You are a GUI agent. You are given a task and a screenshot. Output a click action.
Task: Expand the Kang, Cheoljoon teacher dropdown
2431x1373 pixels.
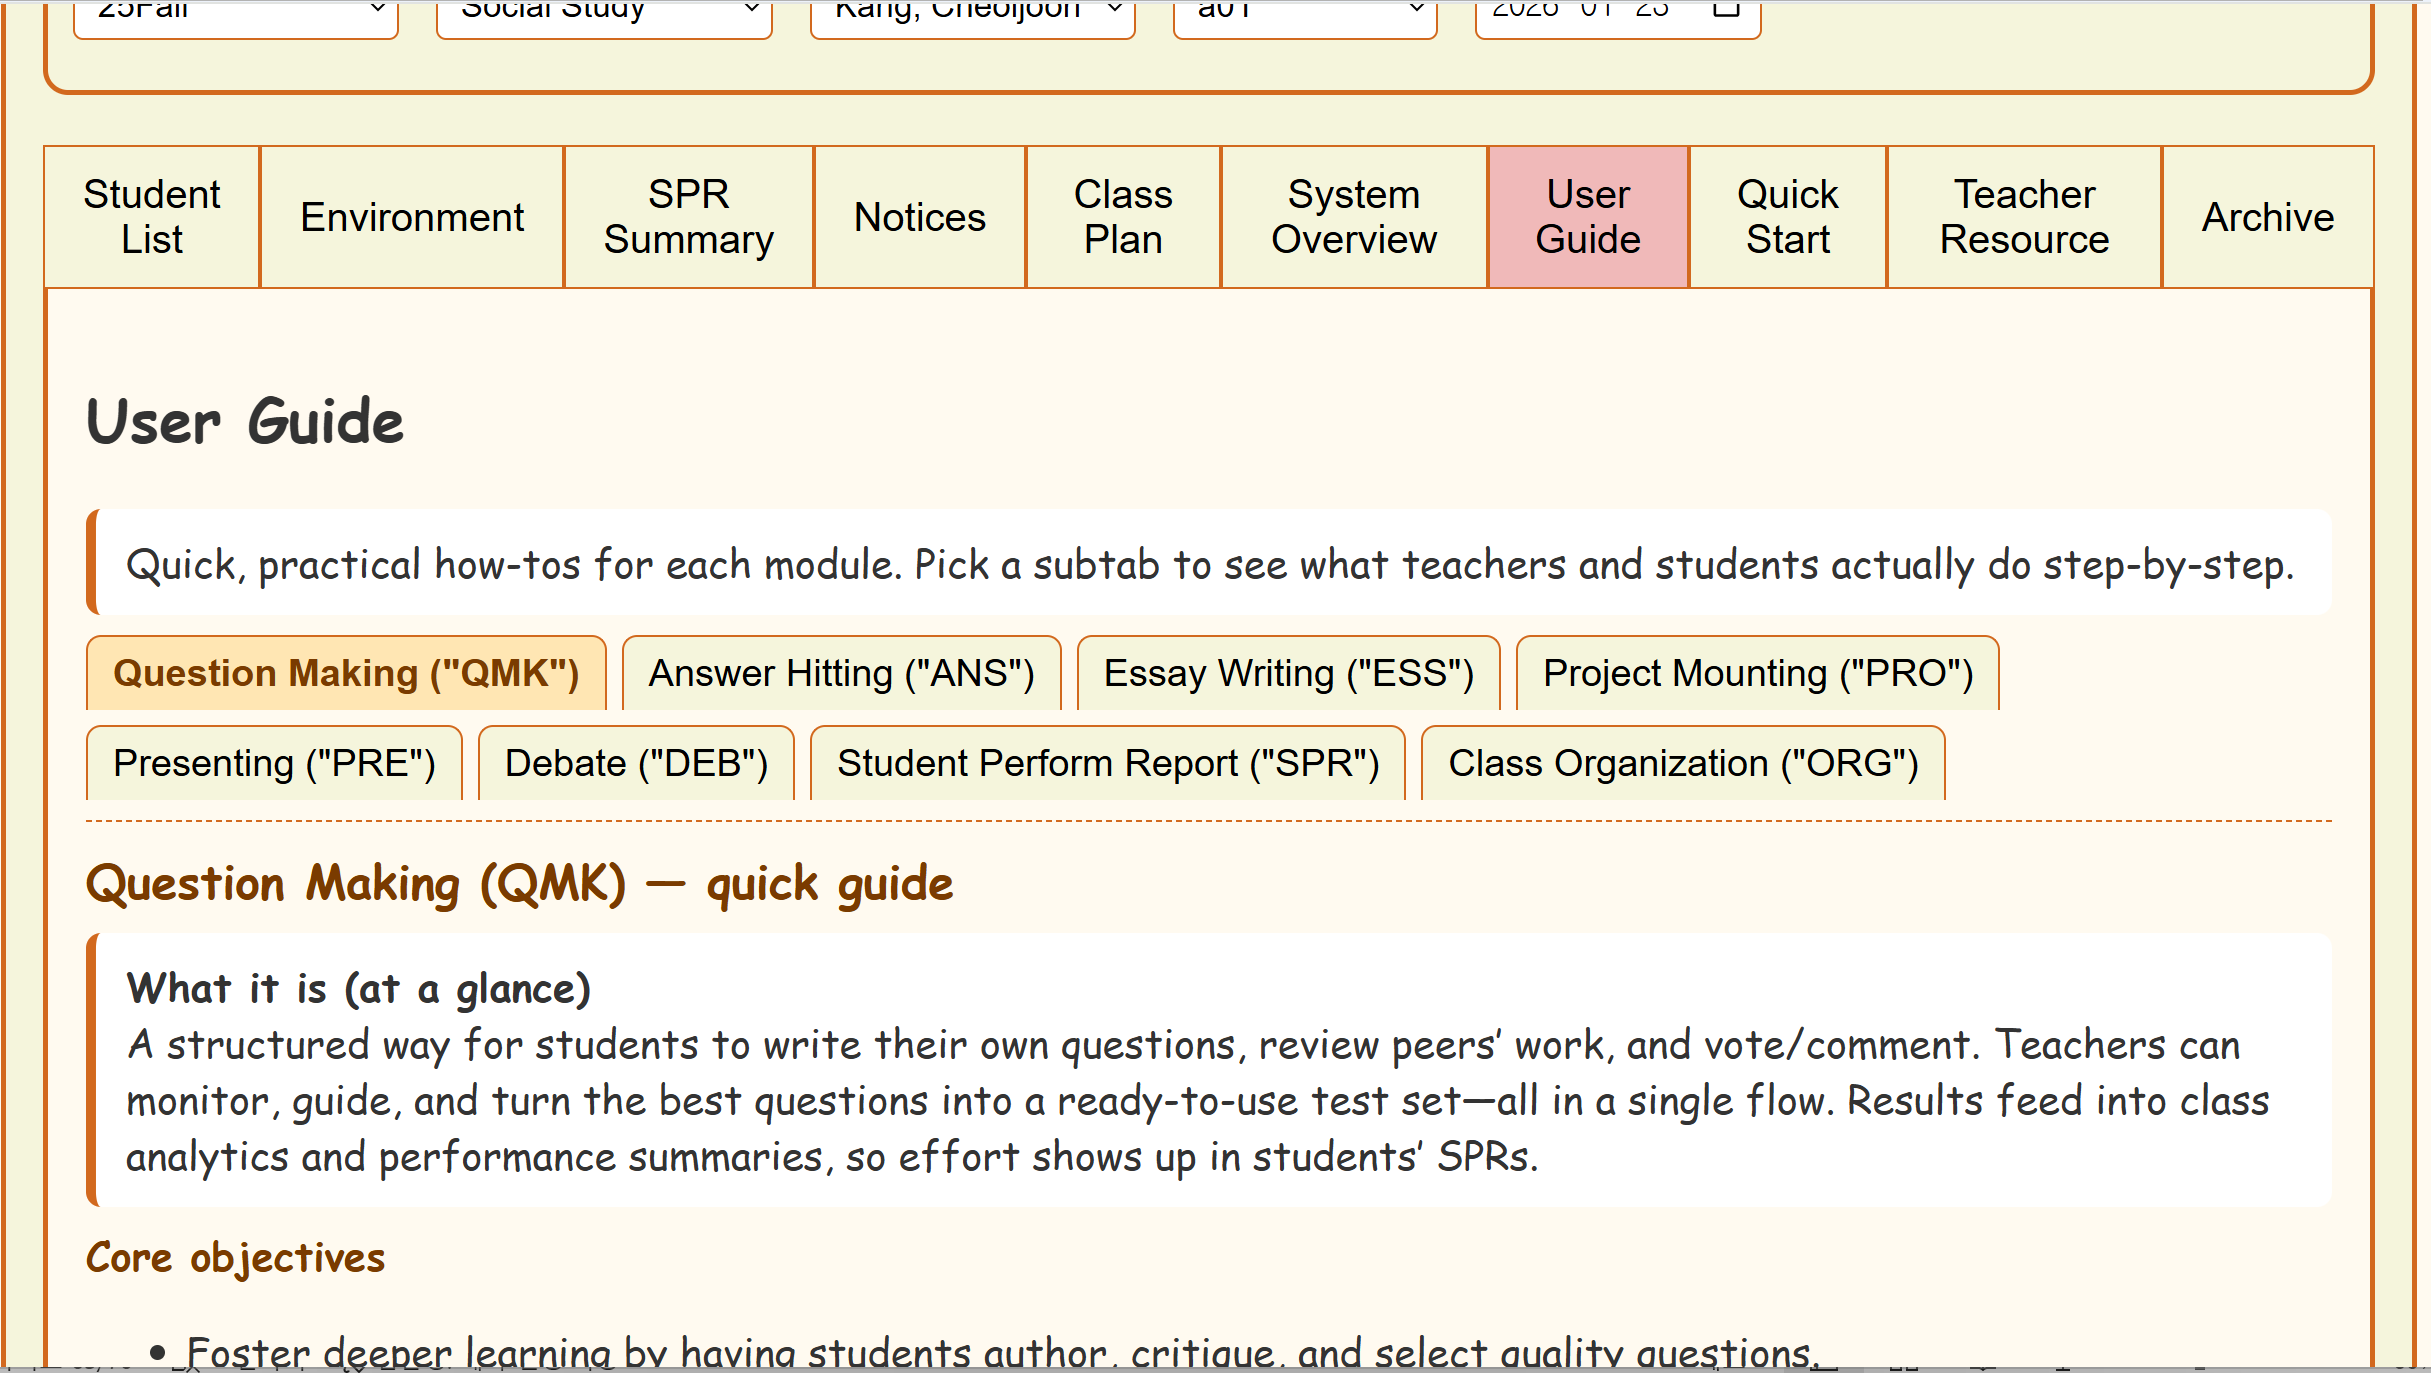[972, 14]
